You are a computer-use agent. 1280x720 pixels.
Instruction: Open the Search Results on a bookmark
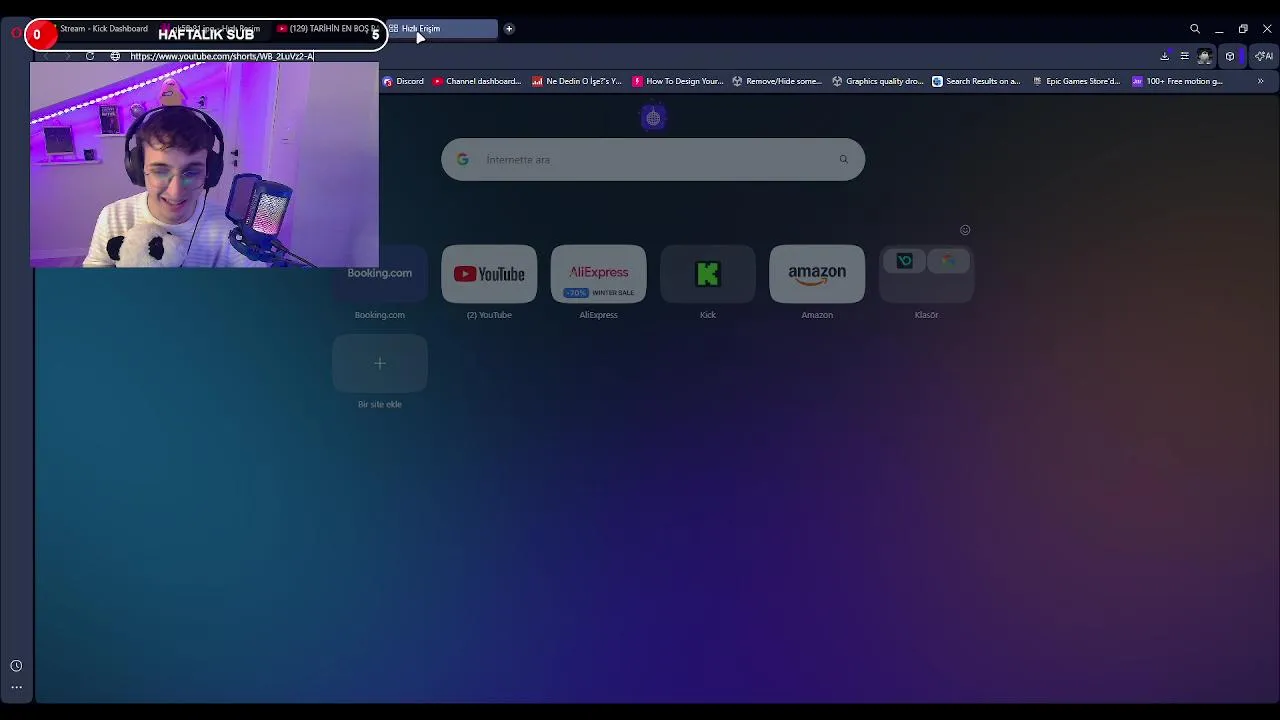pos(976,81)
